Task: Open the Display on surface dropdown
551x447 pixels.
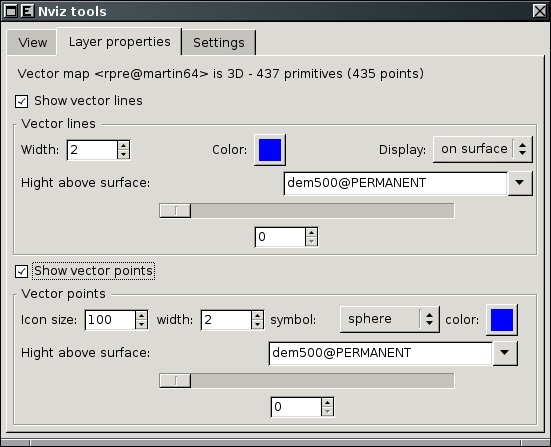Action: point(482,149)
